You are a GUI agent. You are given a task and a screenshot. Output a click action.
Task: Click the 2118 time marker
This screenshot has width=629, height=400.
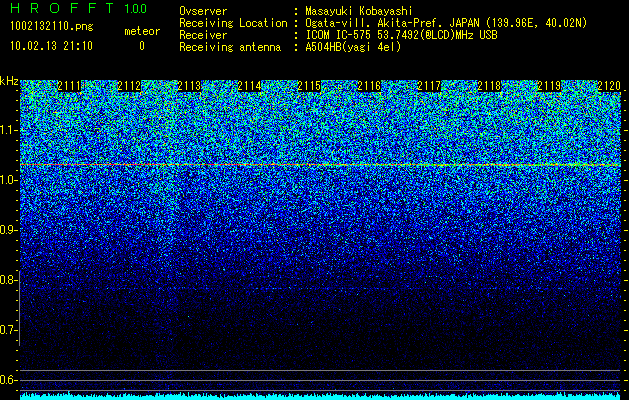coord(489,86)
